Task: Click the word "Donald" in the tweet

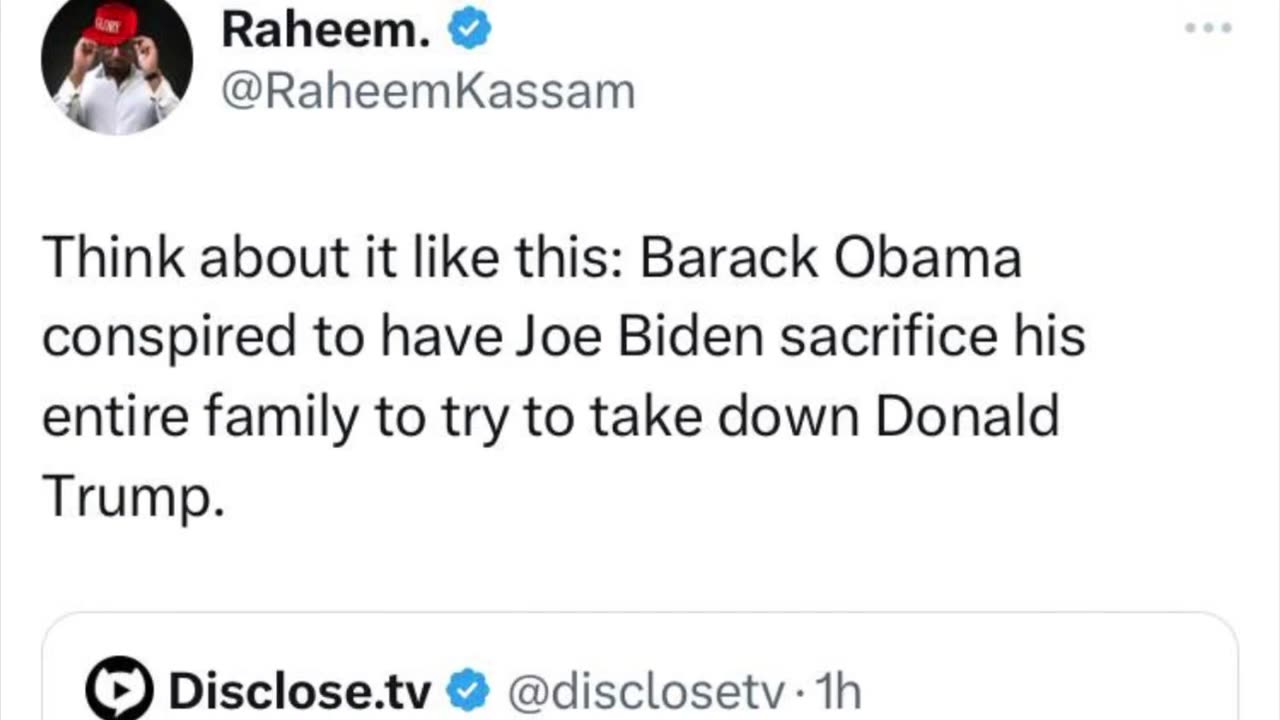Action: [x=967, y=416]
